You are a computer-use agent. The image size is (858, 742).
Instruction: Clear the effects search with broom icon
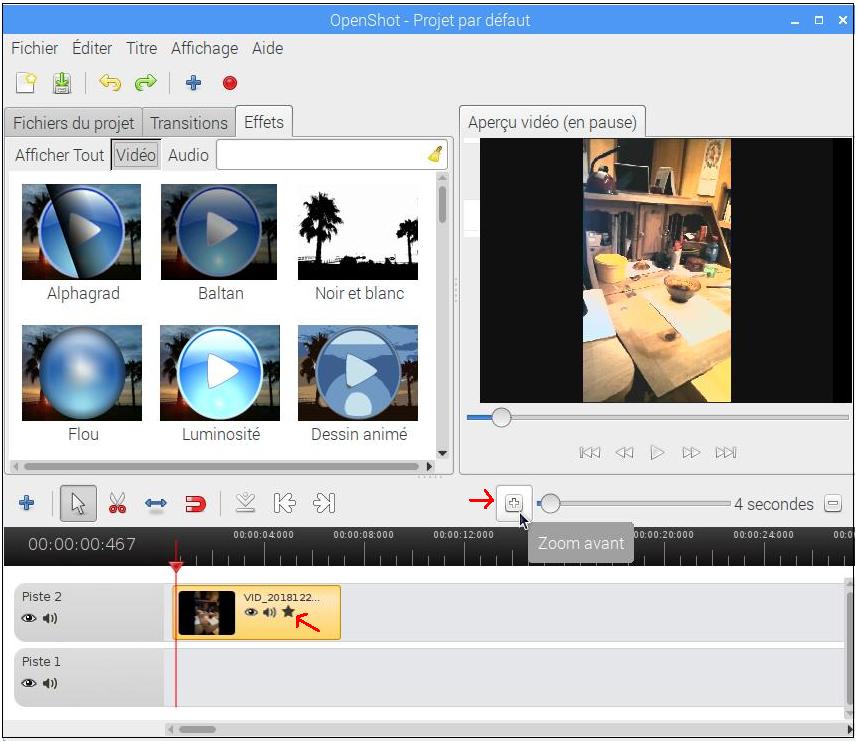[435, 154]
